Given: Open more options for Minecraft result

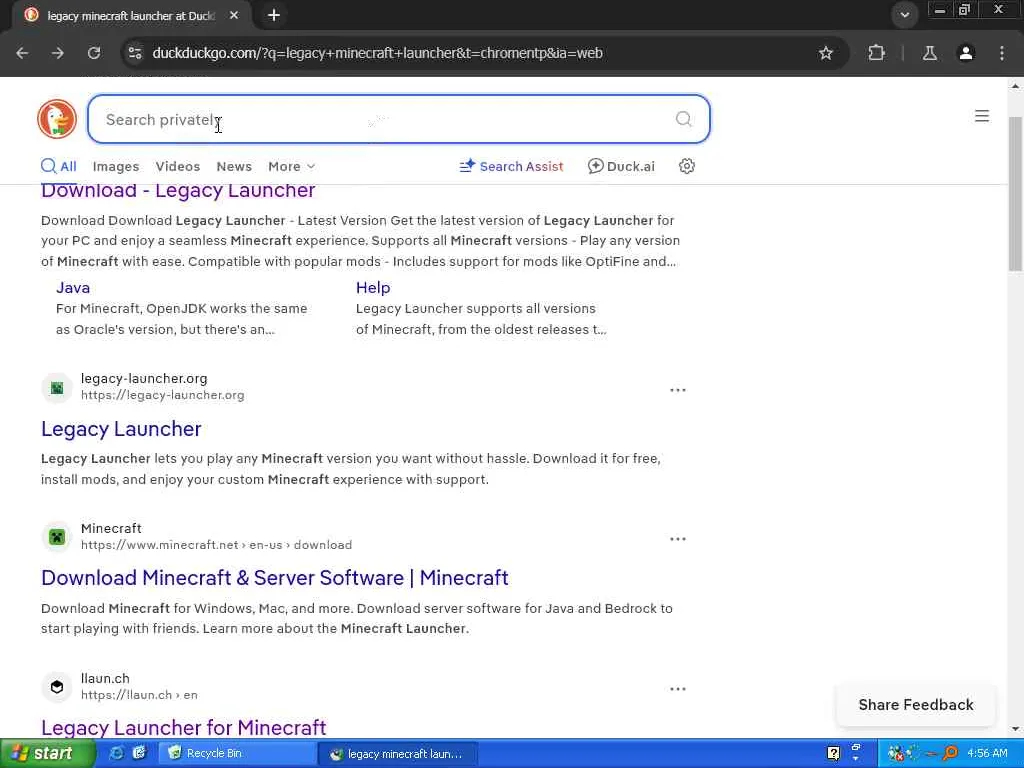Looking at the screenshot, I should click(x=677, y=539).
